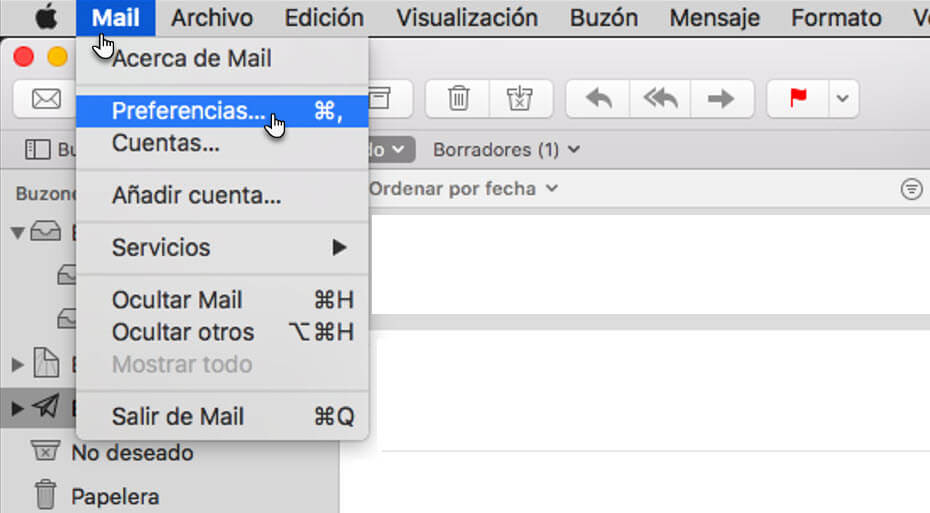Click the junk mail toolbar button

click(x=520, y=98)
